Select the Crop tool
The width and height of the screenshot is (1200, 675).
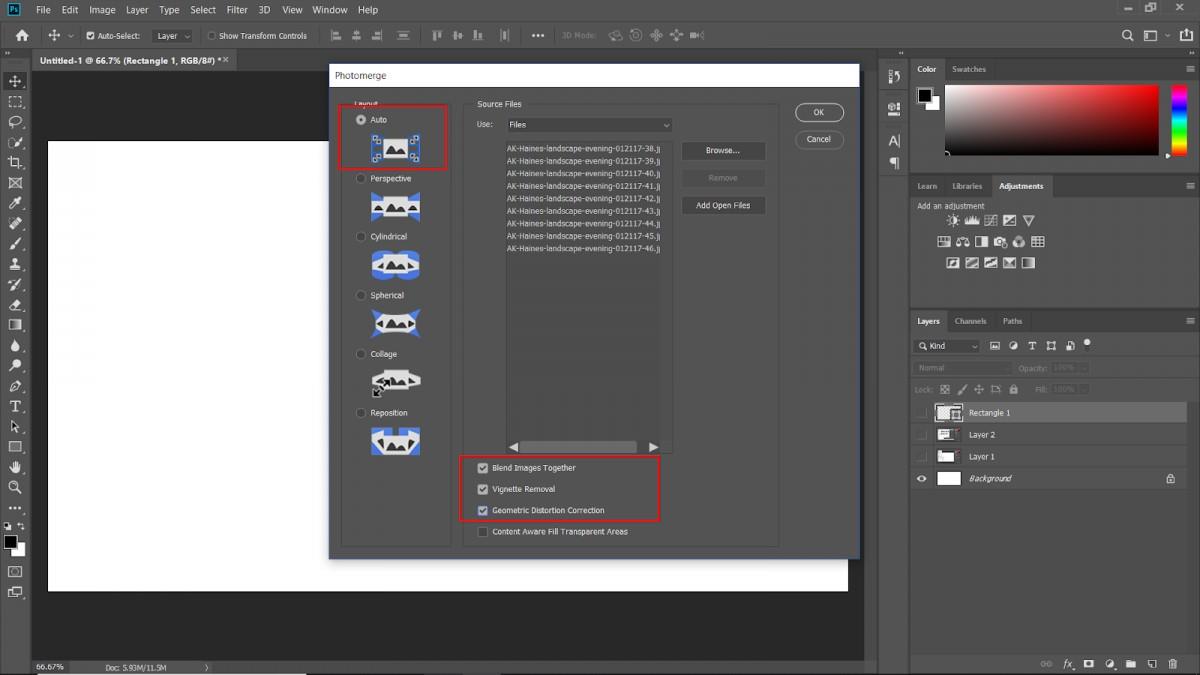[x=15, y=163]
